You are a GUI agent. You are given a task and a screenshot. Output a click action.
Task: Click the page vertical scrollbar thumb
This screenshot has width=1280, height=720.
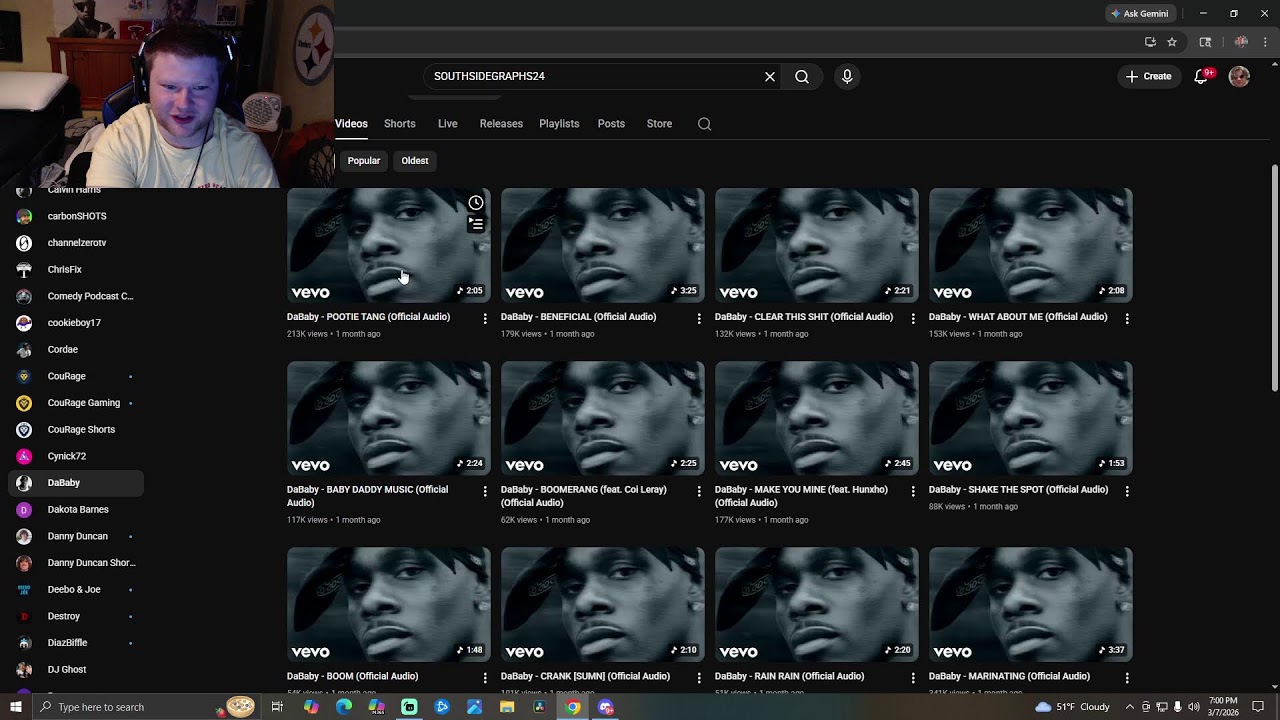click(1274, 278)
